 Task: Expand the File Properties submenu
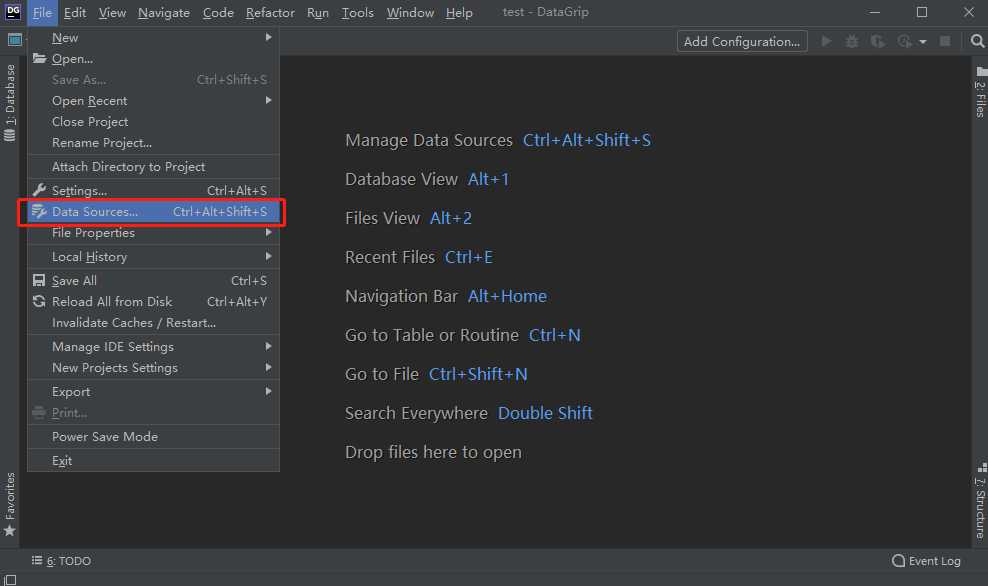pos(153,233)
